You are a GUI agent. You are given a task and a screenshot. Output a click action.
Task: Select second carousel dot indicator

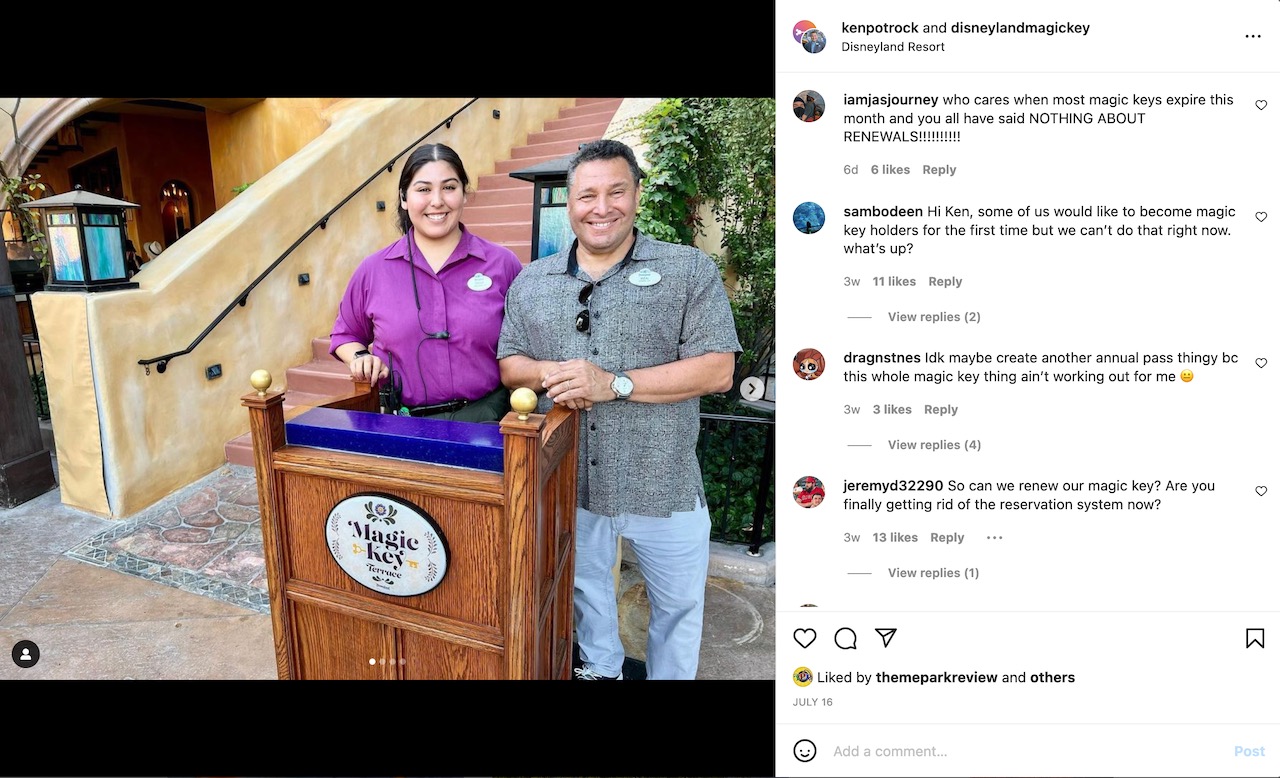[383, 661]
